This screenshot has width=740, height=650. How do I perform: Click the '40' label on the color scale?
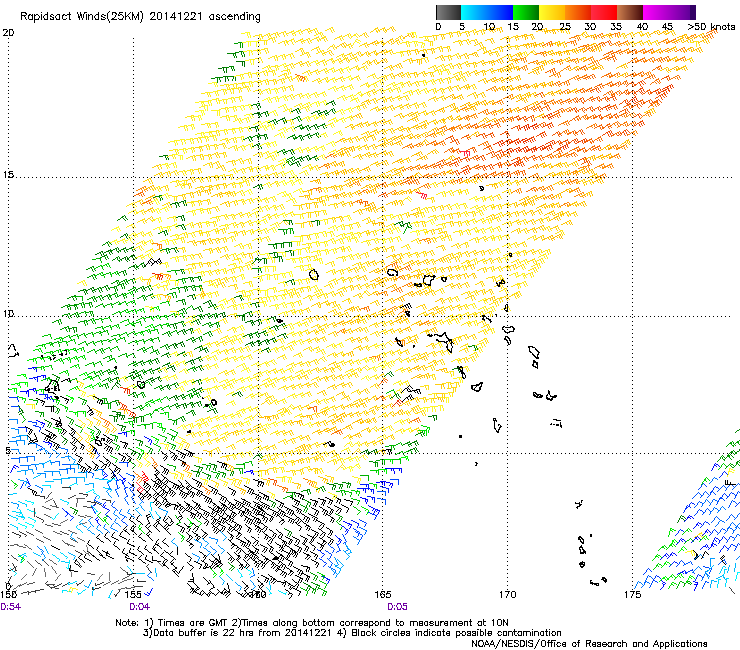click(642, 27)
